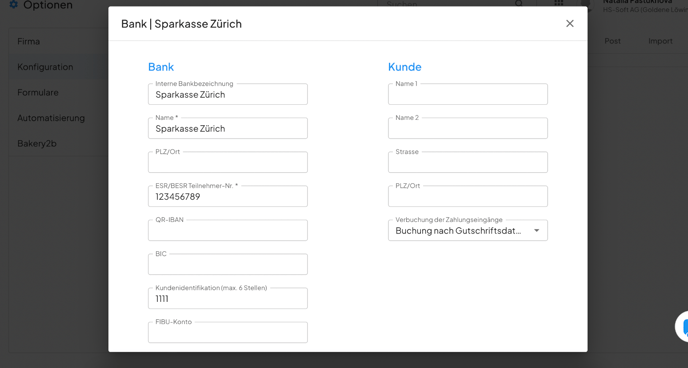Focus the Kunde Name 2 field
This screenshot has height=368, width=688.
468,128
